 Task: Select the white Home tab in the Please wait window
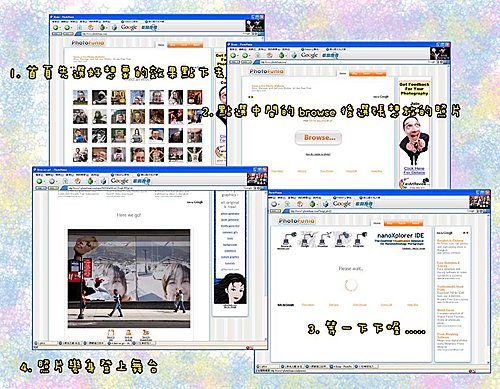(x=377, y=223)
